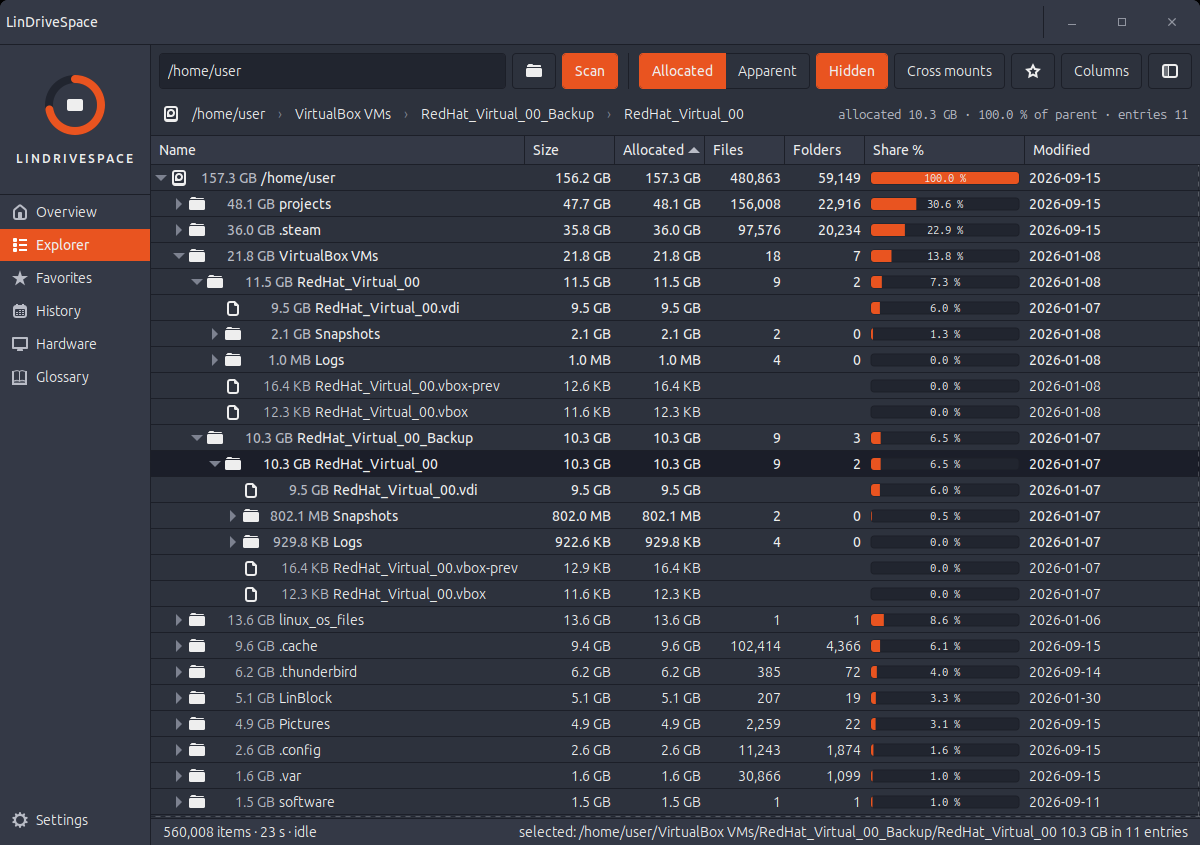Click the Glossary book icon in sidebar

click(x=19, y=377)
